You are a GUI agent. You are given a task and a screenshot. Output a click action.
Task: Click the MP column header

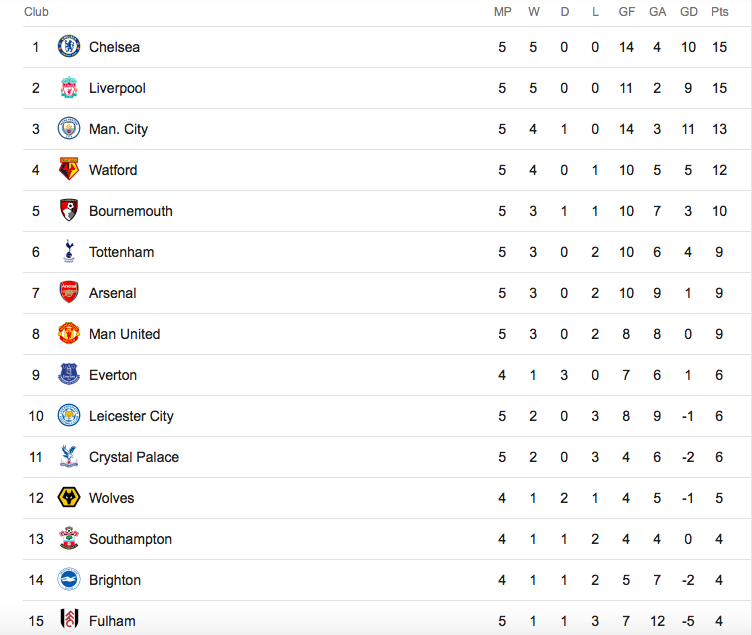(502, 12)
